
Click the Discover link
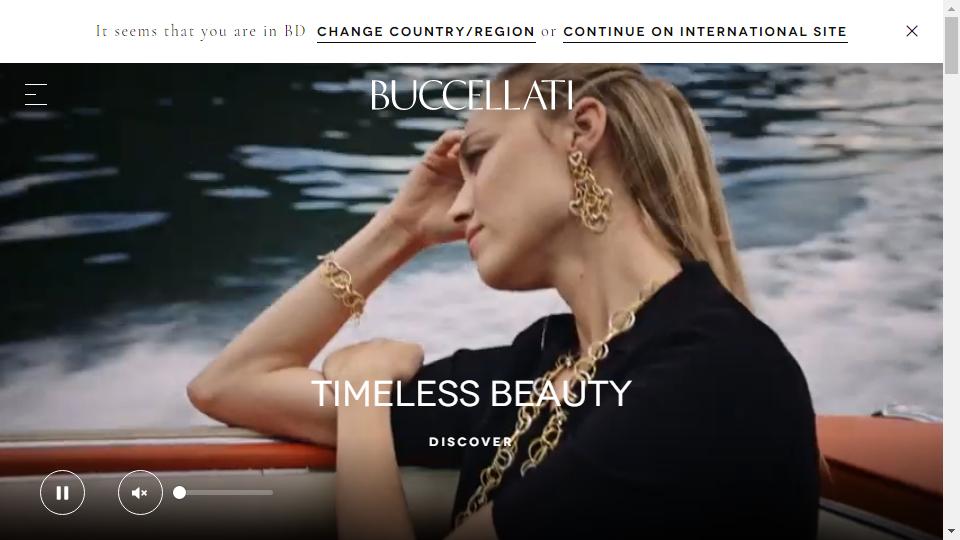[x=471, y=441]
